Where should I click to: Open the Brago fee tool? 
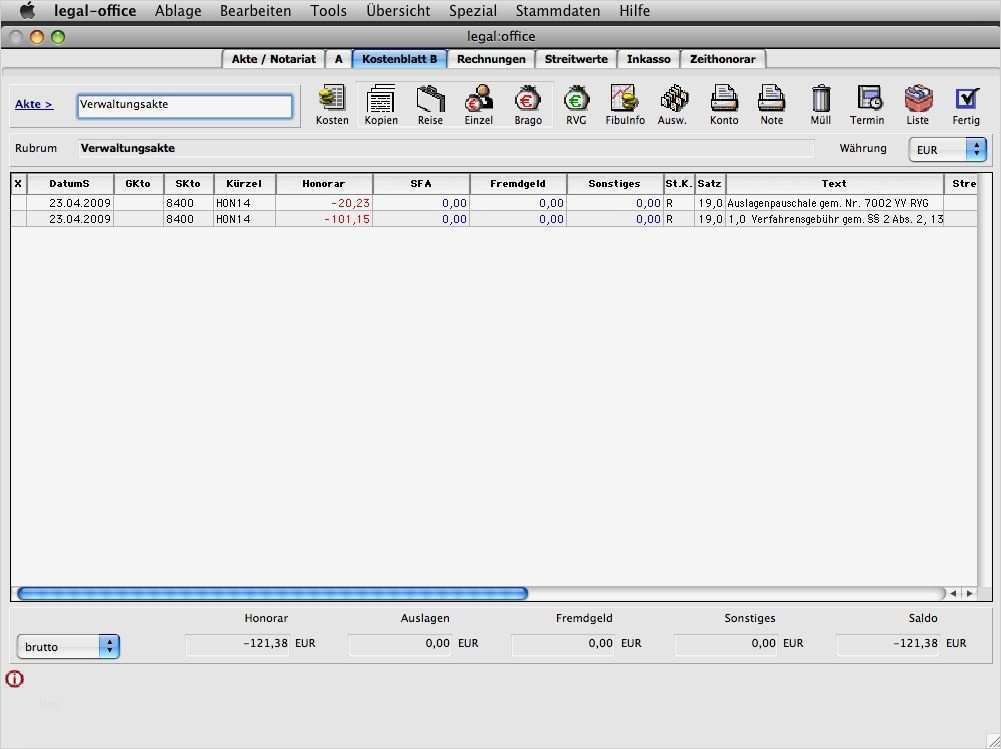[x=528, y=105]
